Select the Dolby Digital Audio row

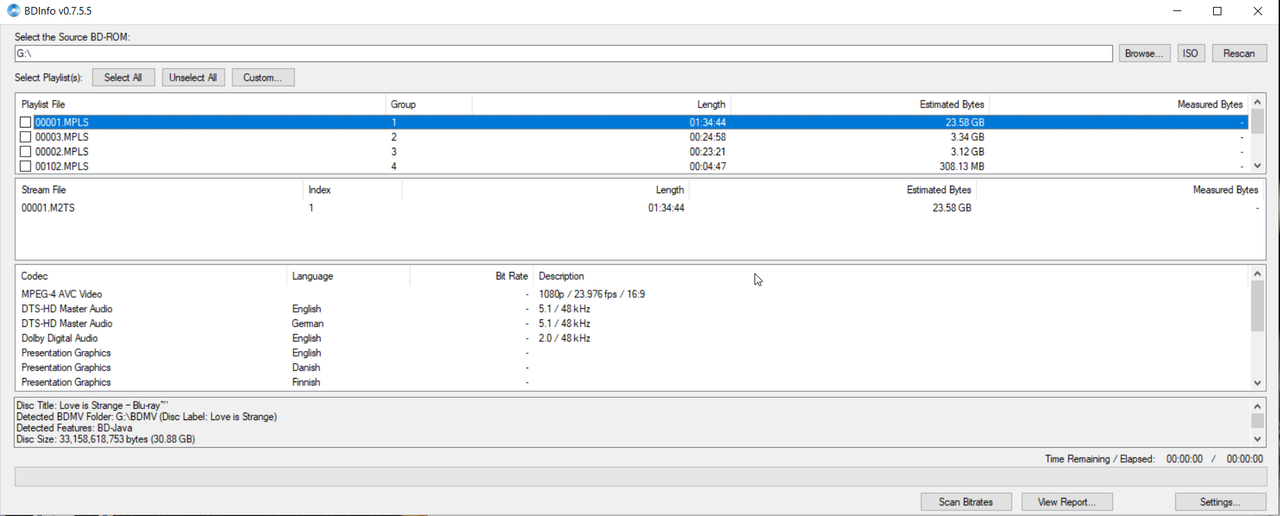(x=632, y=338)
